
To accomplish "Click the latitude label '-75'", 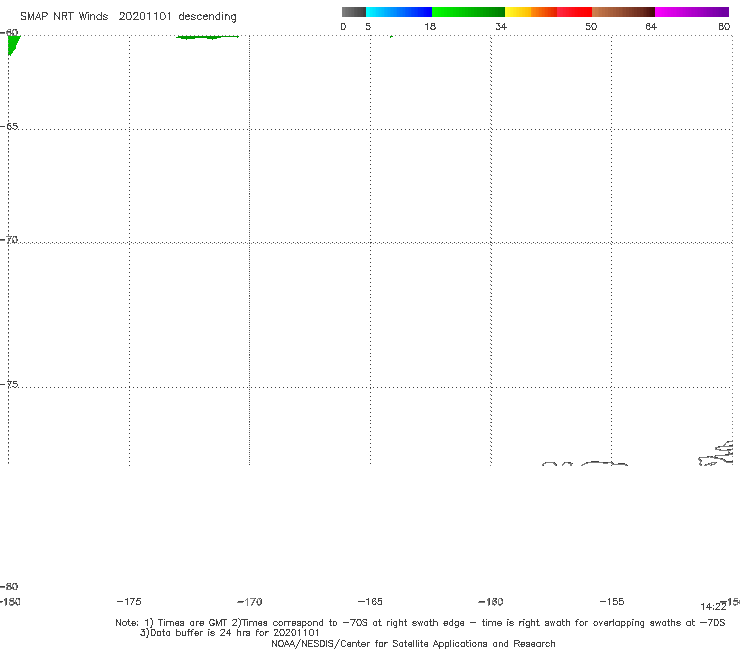I will [x=9, y=384].
